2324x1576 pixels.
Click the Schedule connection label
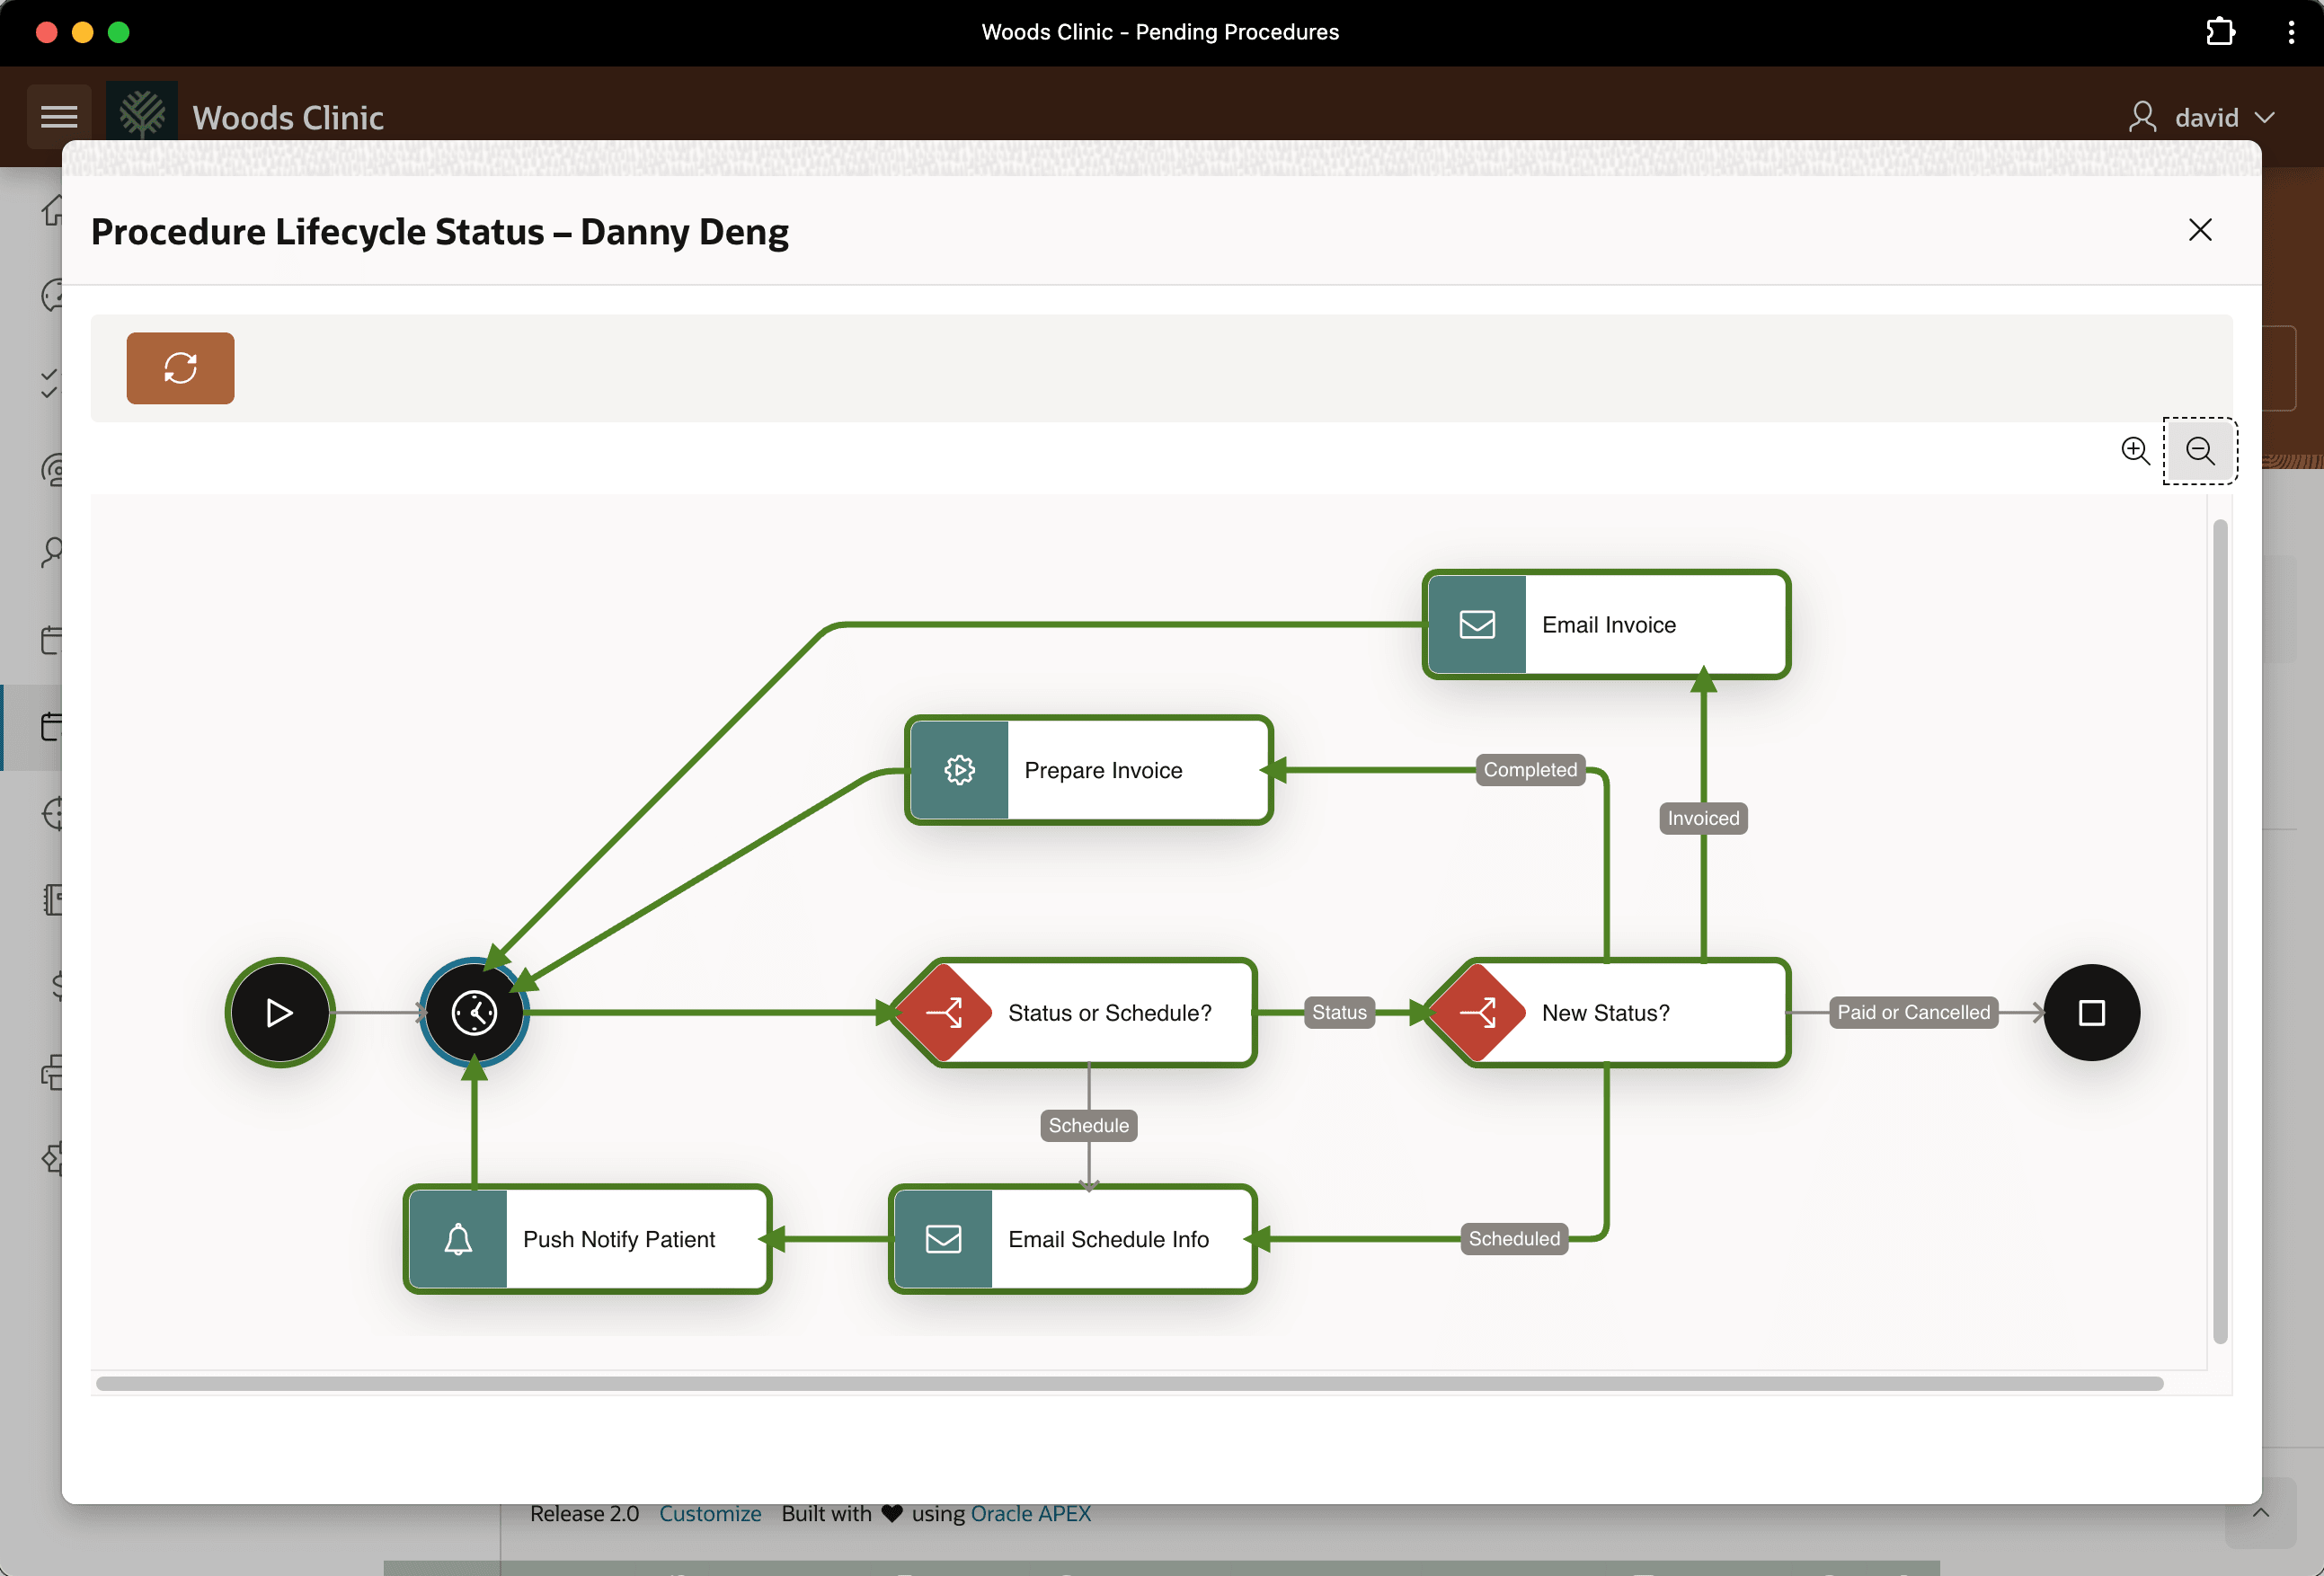[1089, 1126]
